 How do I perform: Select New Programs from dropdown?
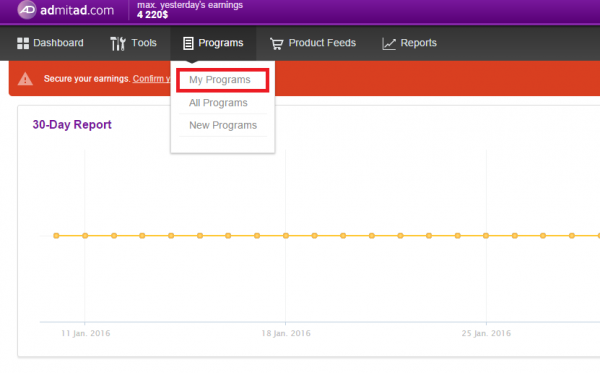223,125
